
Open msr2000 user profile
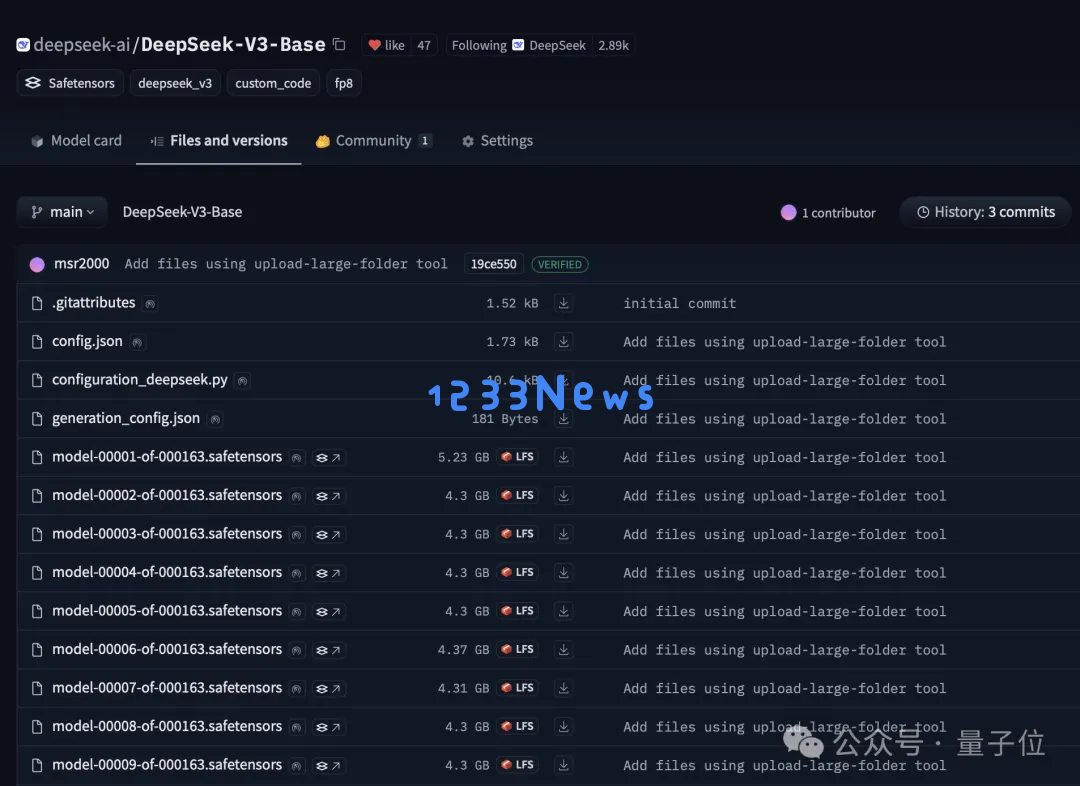pyautogui.click(x=81, y=264)
